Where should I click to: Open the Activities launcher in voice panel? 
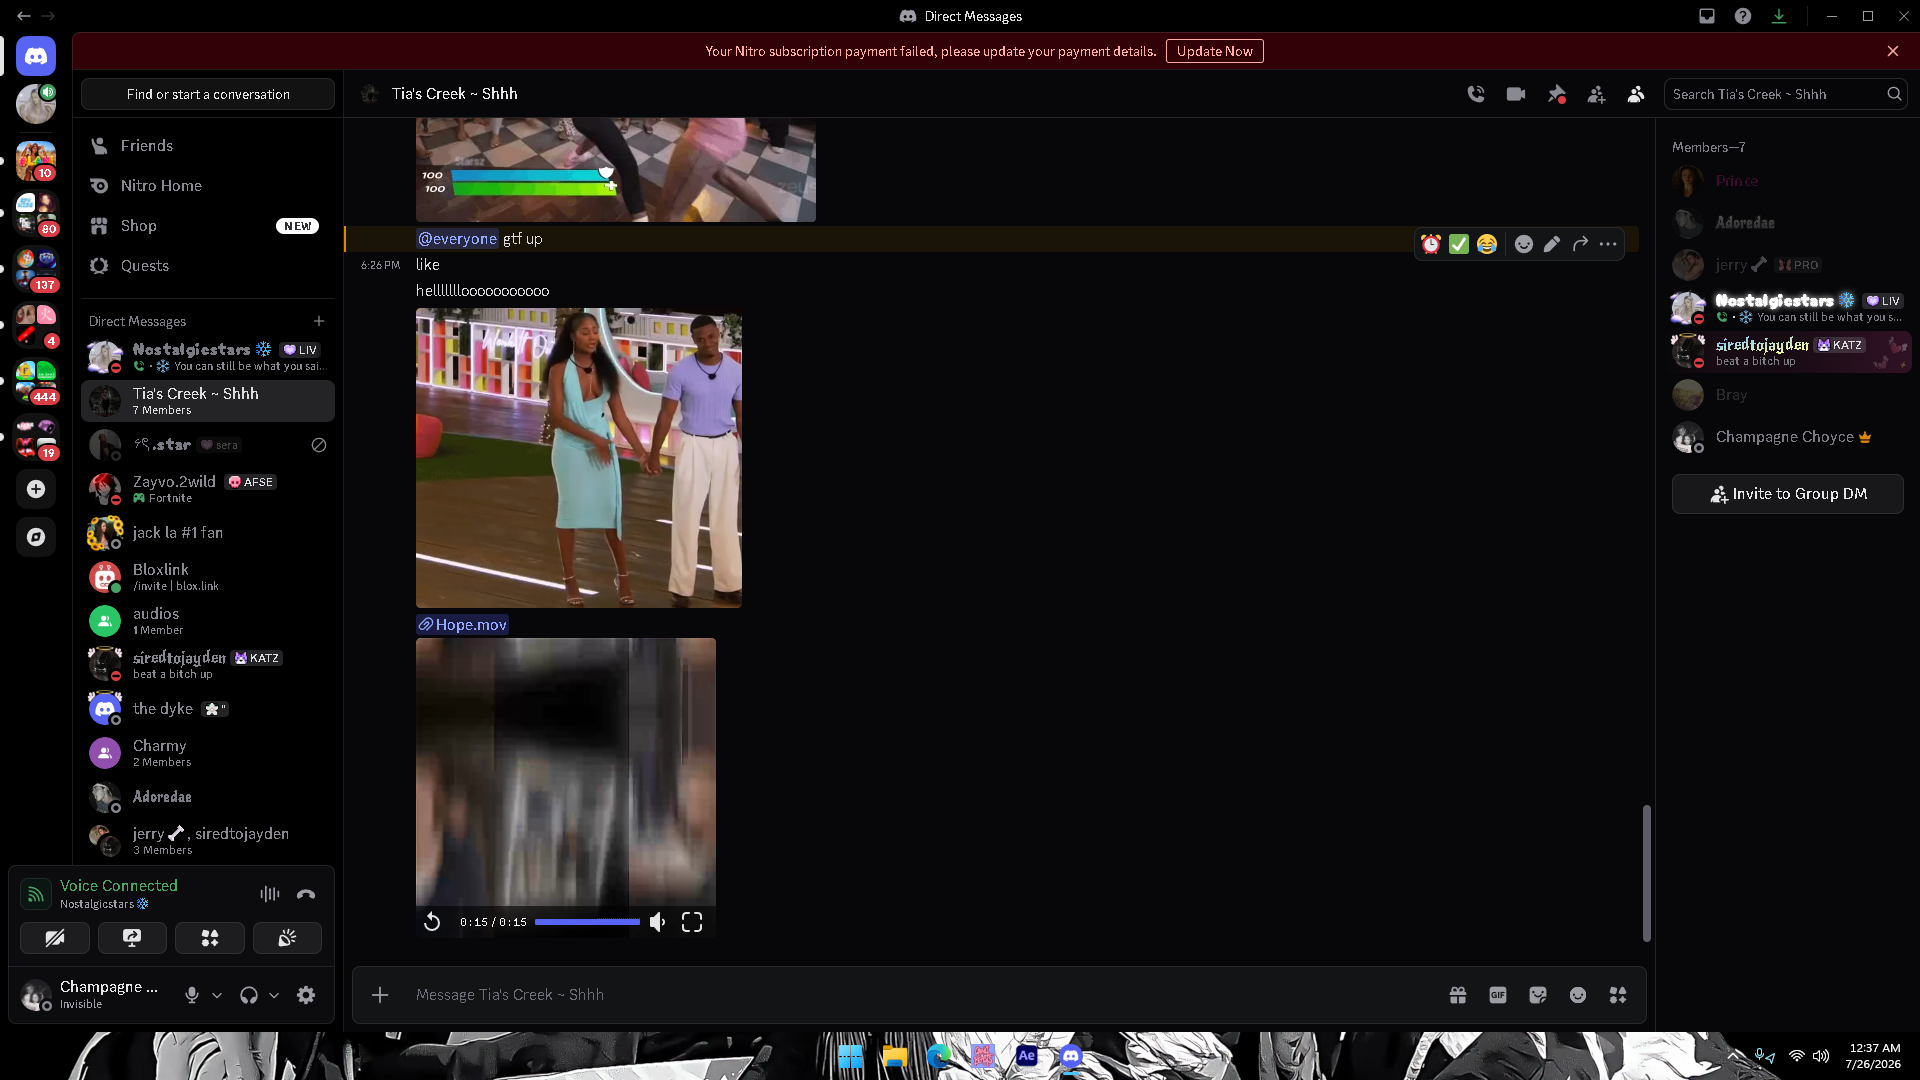tap(210, 938)
